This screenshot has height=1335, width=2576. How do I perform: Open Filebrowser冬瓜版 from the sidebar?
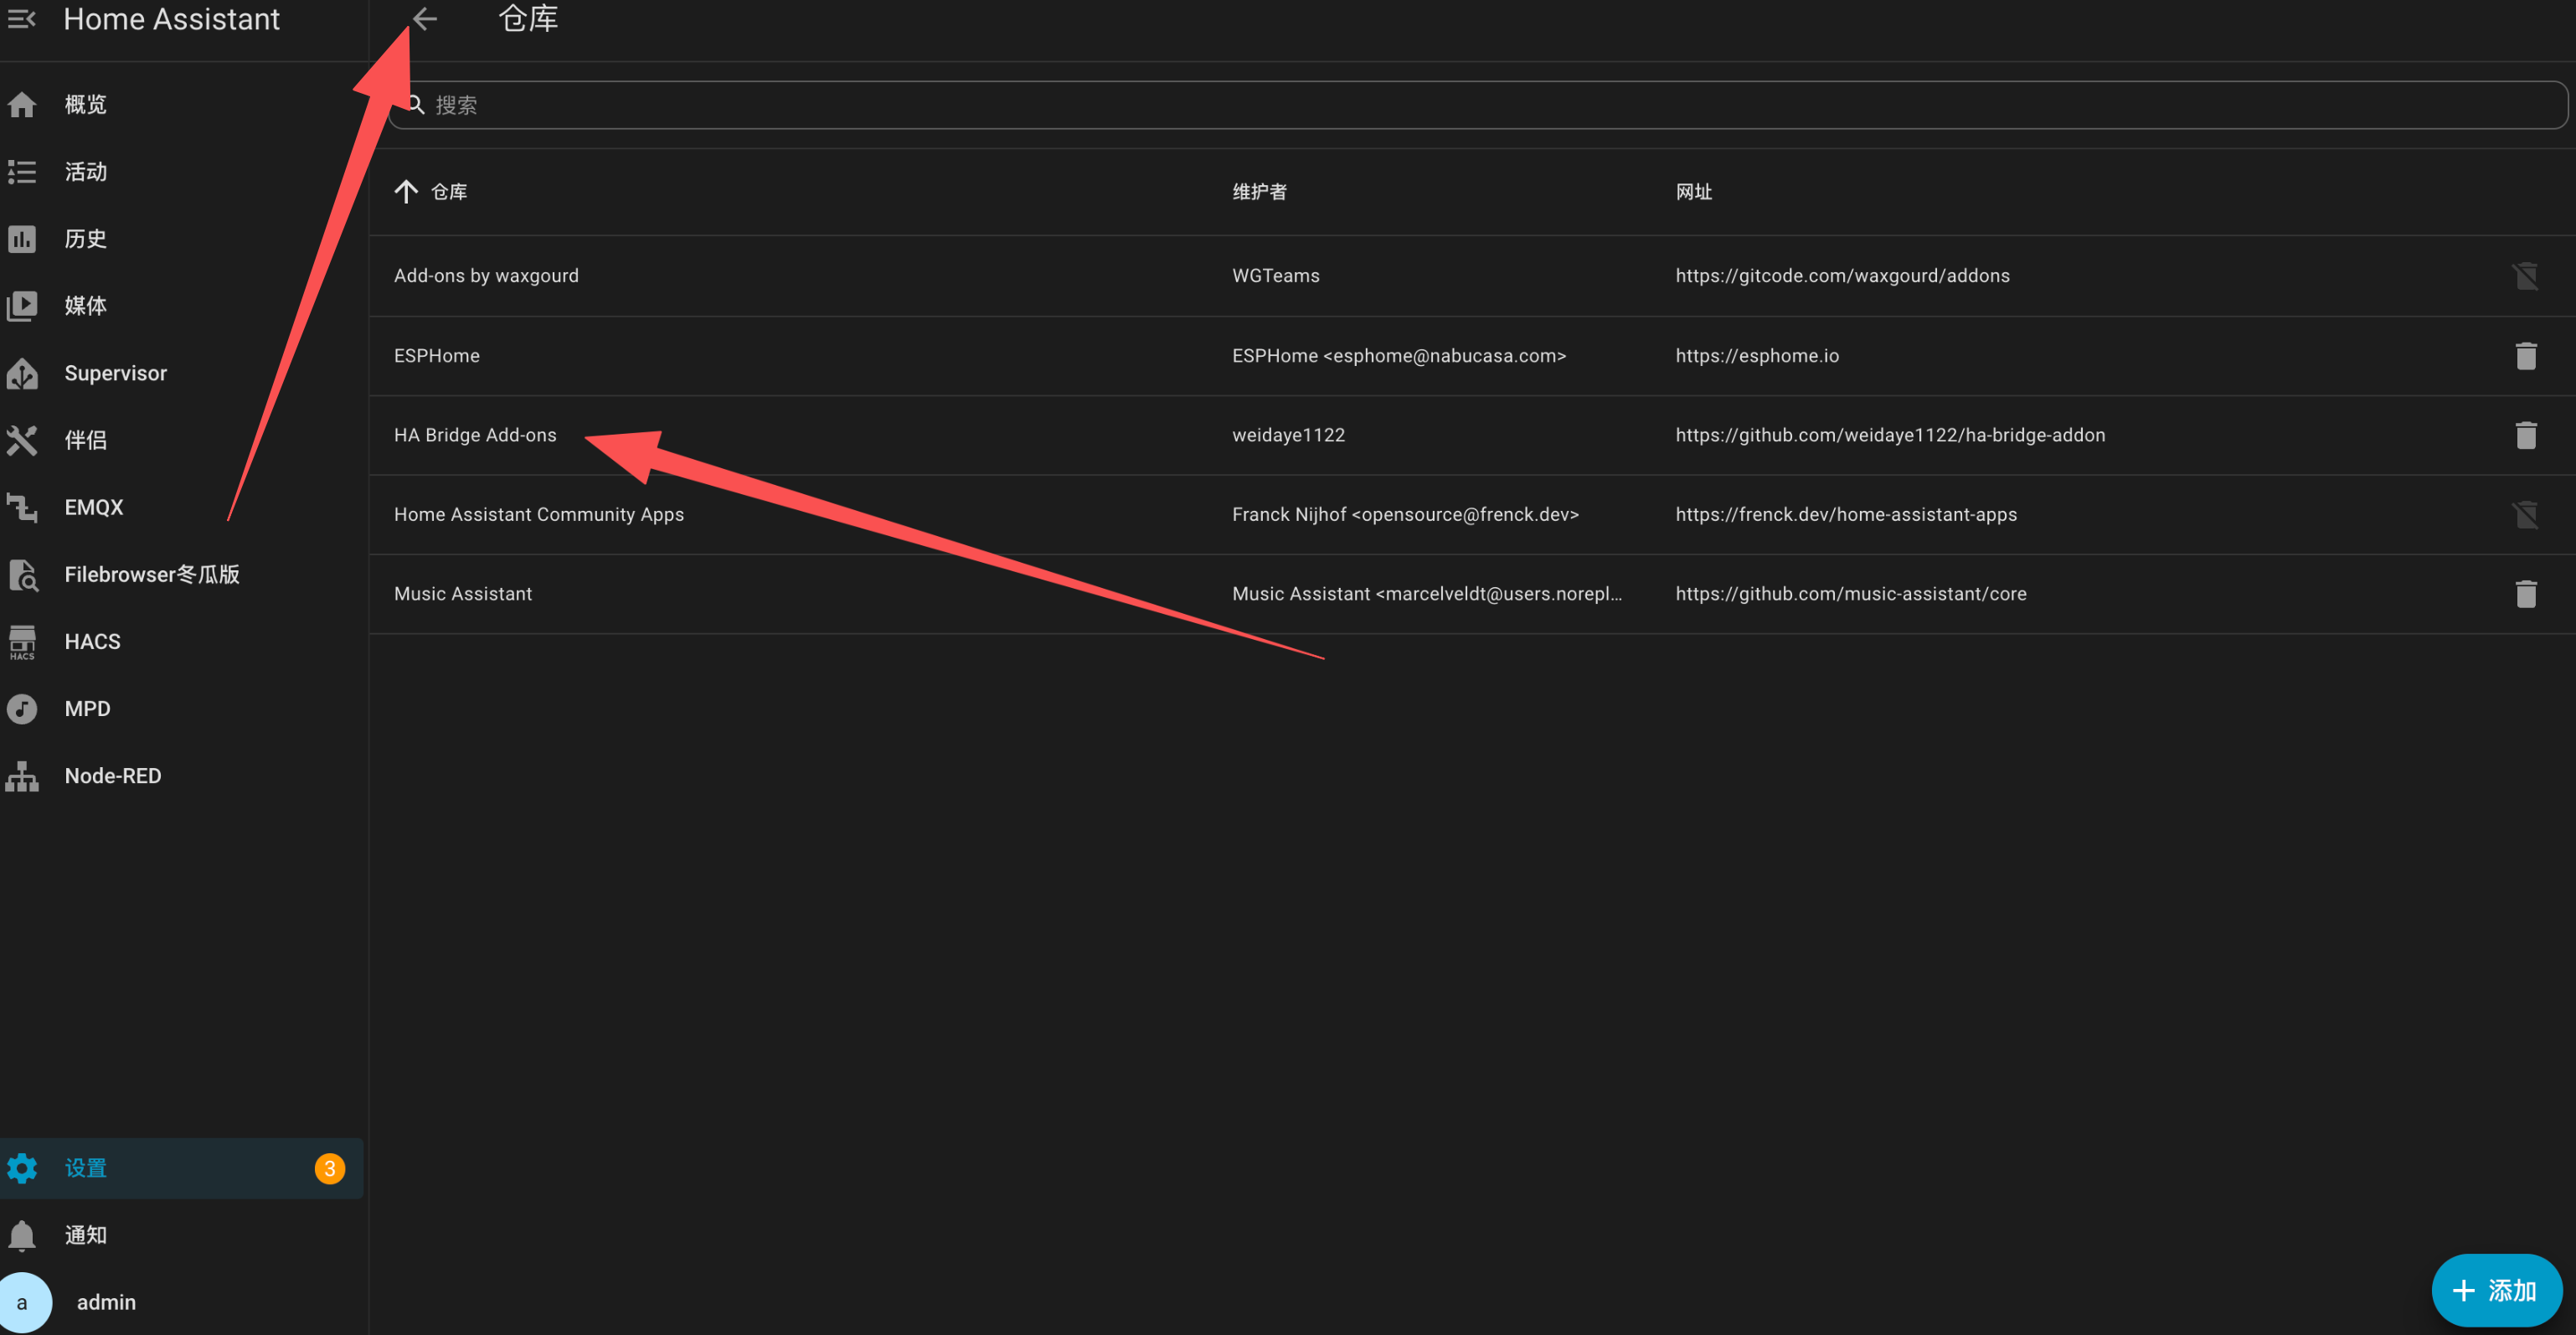point(182,575)
